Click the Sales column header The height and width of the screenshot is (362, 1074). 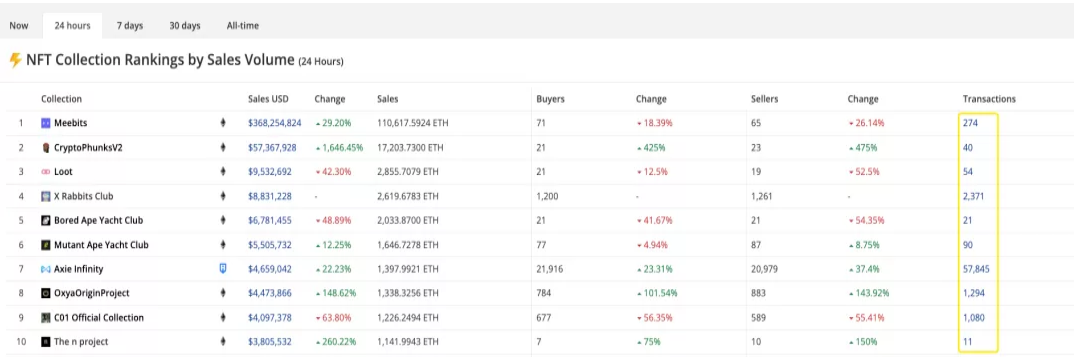[388, 99]
